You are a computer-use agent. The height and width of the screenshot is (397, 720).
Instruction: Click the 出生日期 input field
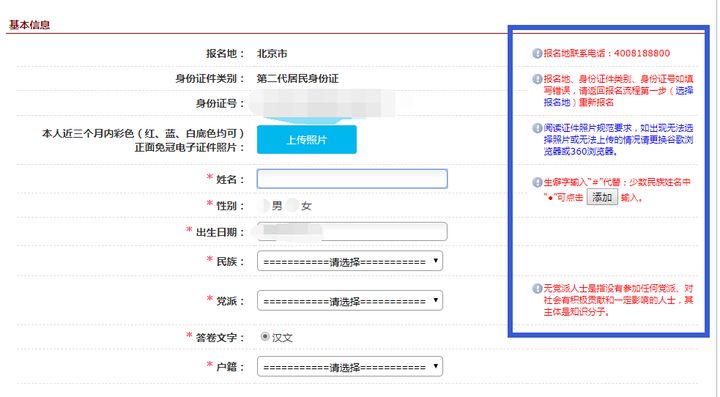(x=352, y=232)
